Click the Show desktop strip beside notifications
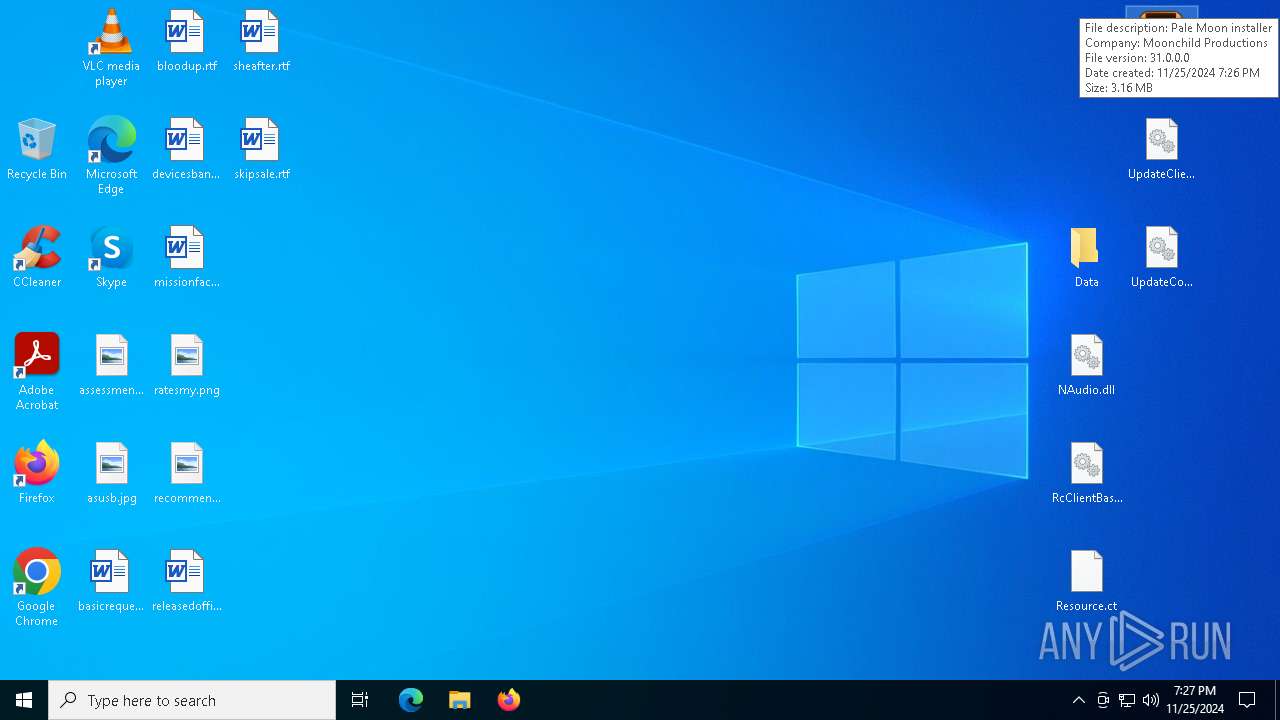 pos(1277,700)
